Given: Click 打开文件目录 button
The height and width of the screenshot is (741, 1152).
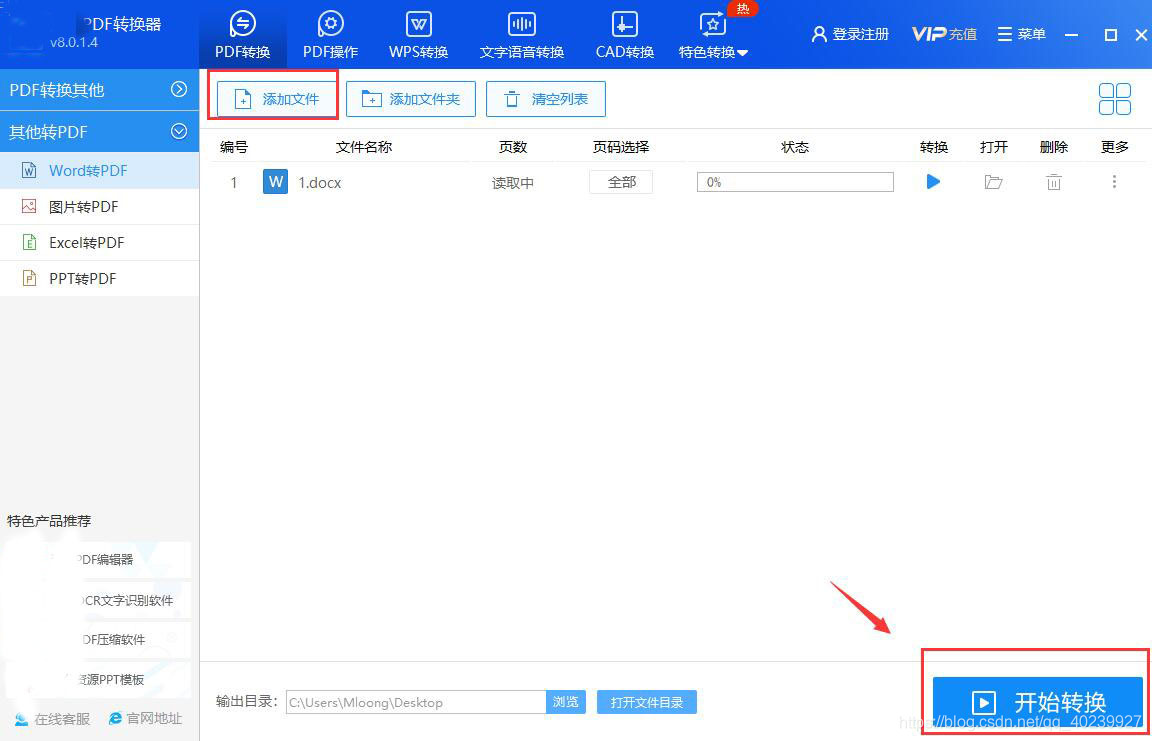Looking at the screenshot, I should tap(647, 702).
